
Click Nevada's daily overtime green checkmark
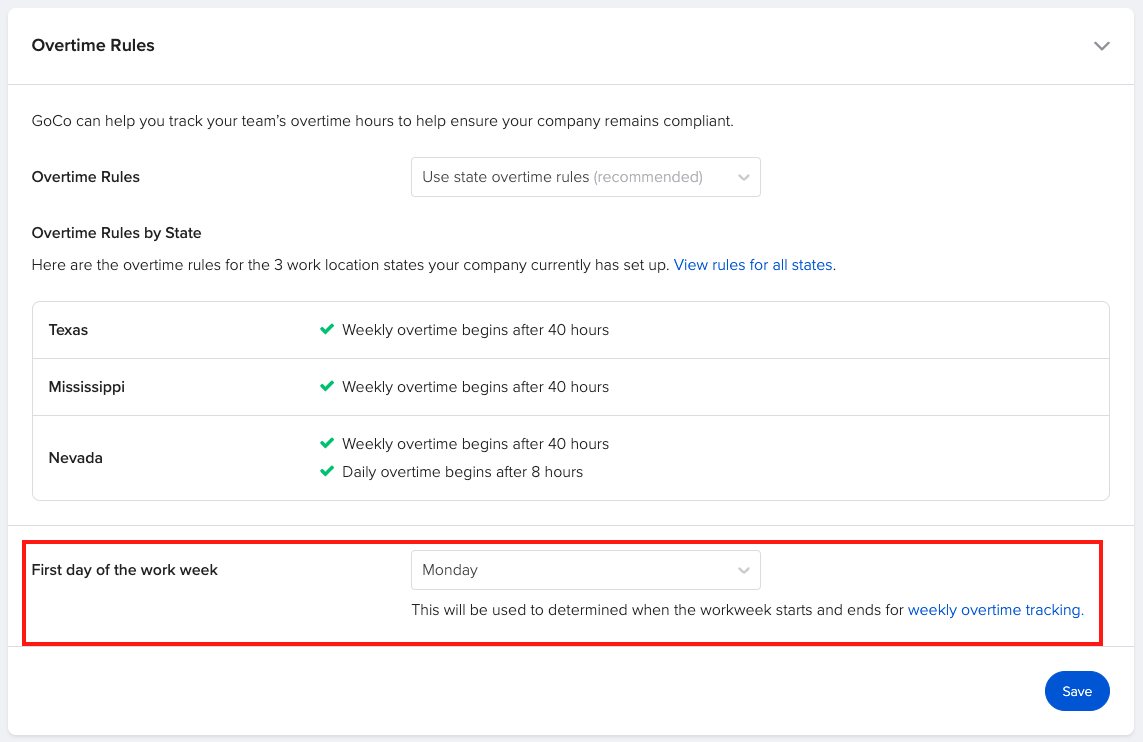click(326, 471)
